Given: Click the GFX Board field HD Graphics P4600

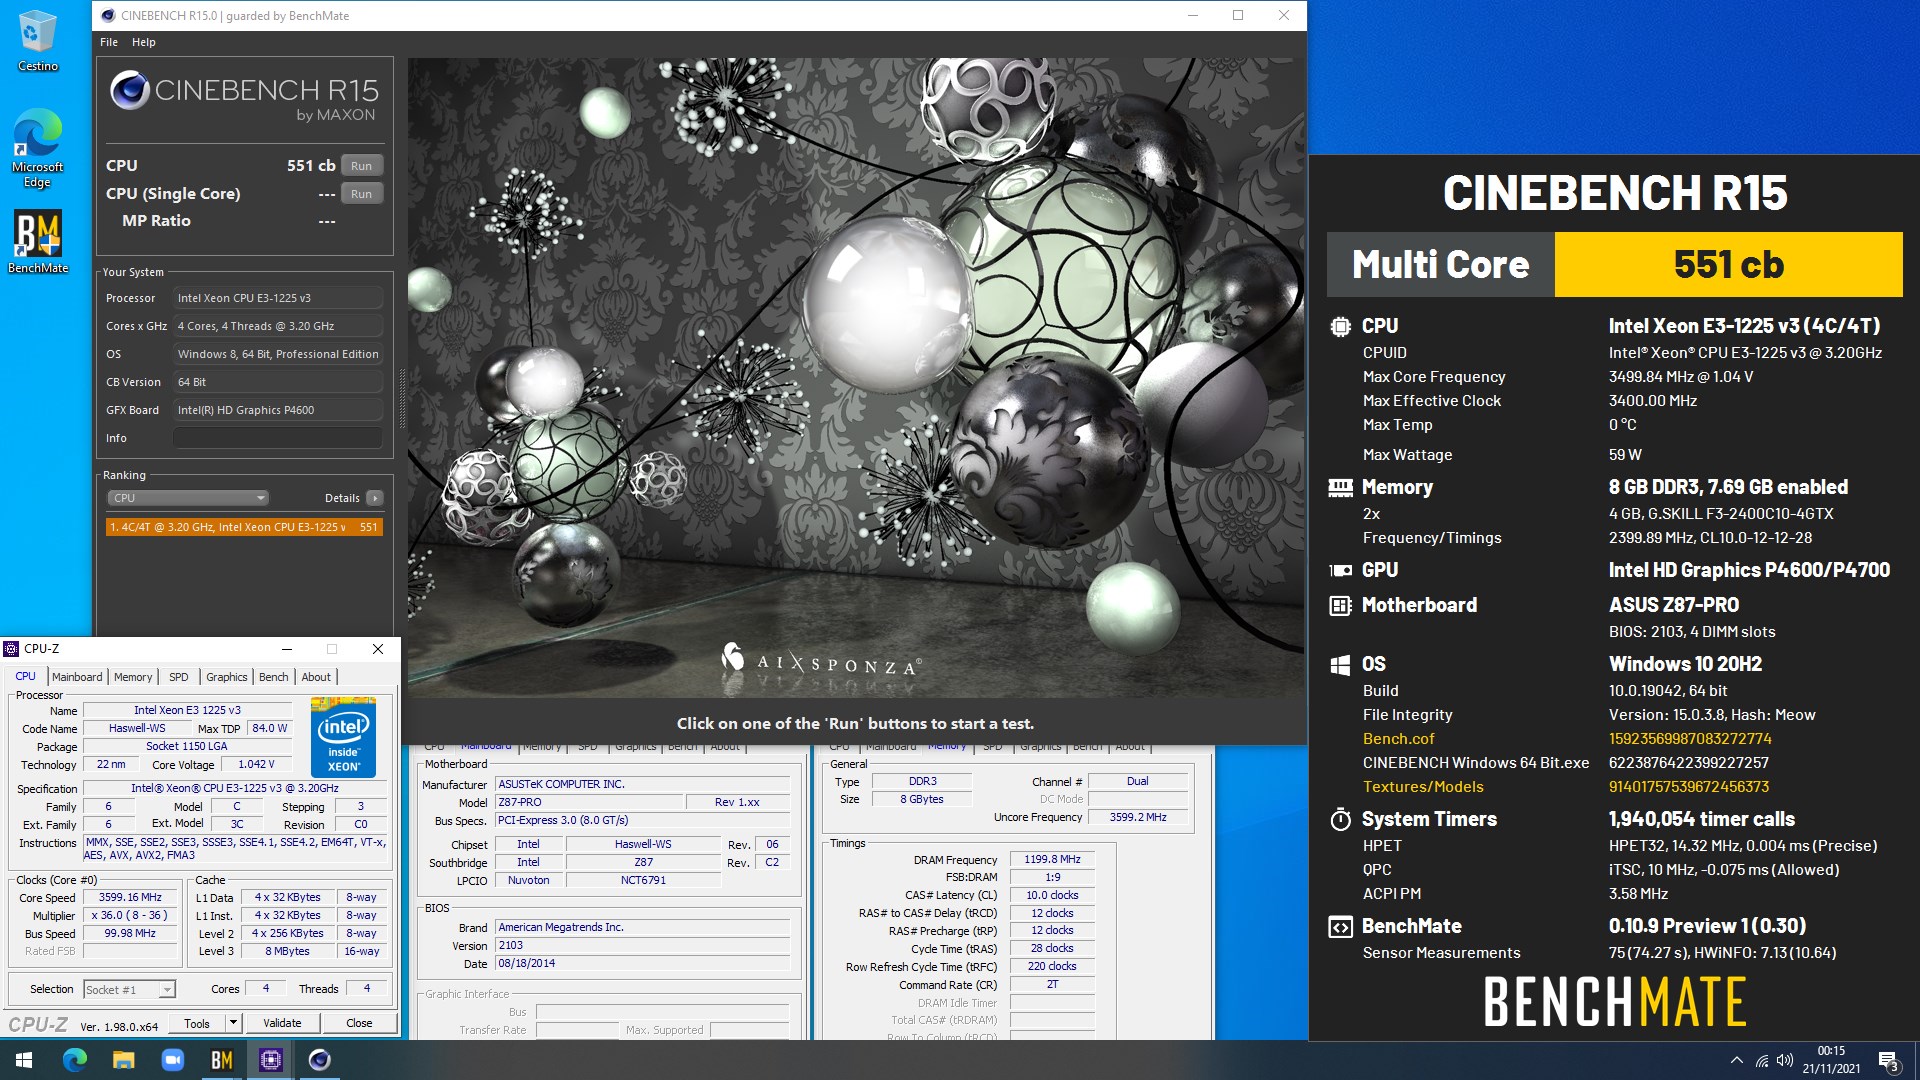Looking at the screenshot, I should [278, 410].
